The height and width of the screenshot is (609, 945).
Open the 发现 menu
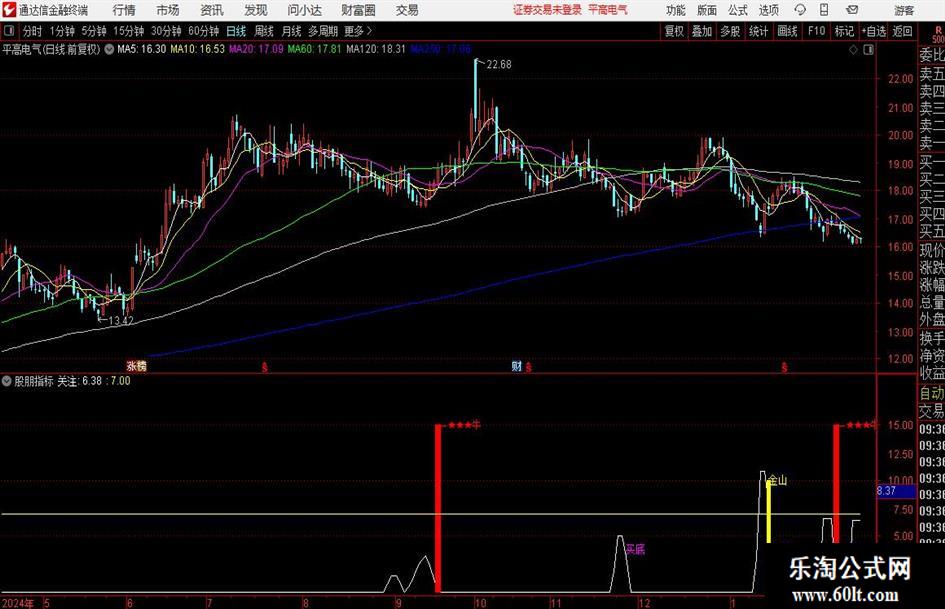click(256, 10)
